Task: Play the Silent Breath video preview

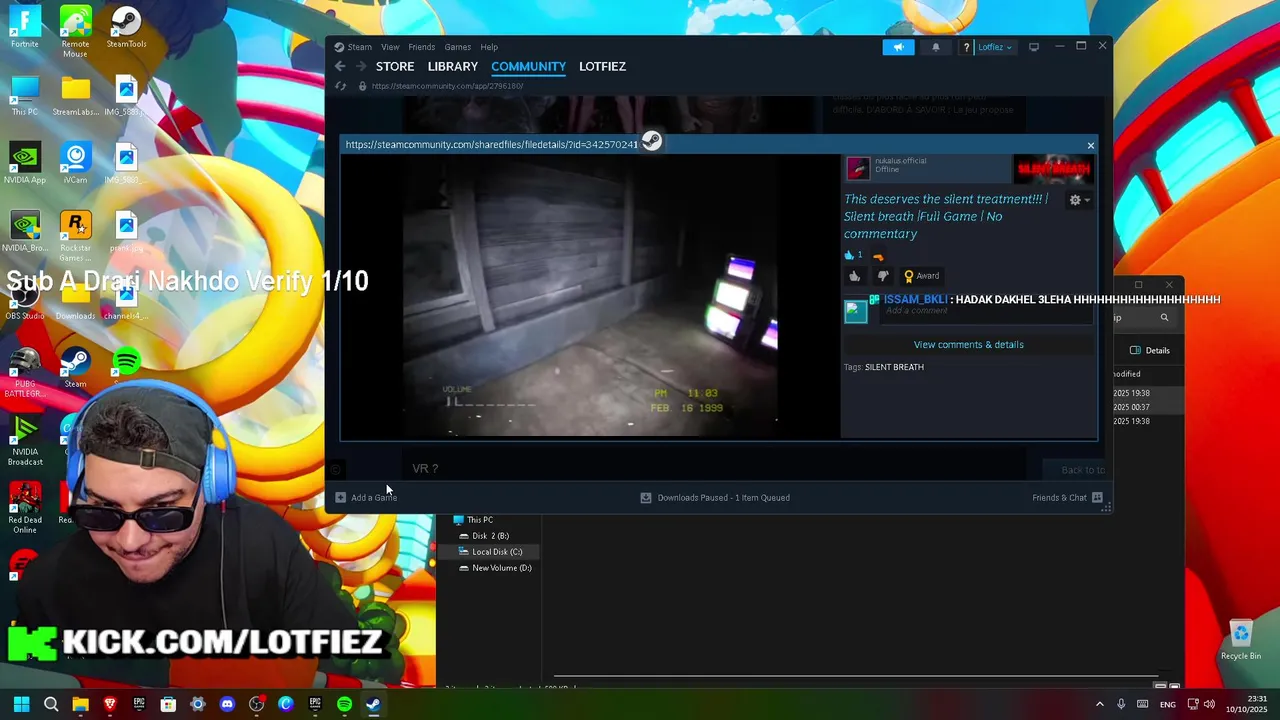Action: tap(590, 297)
